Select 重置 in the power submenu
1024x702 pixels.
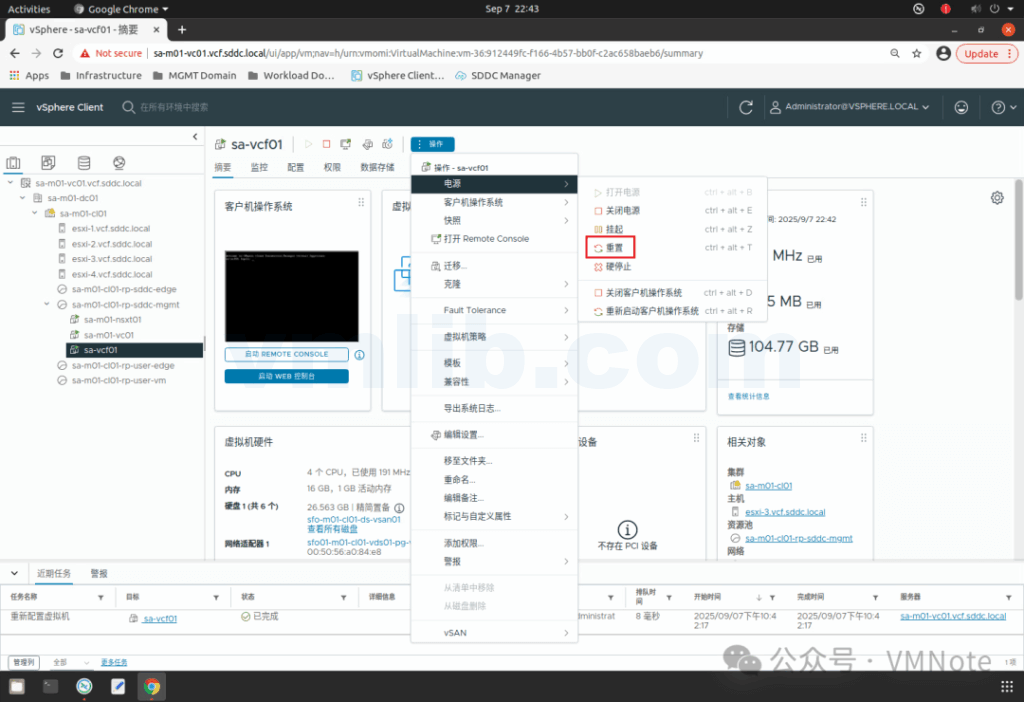pos(614,247)
